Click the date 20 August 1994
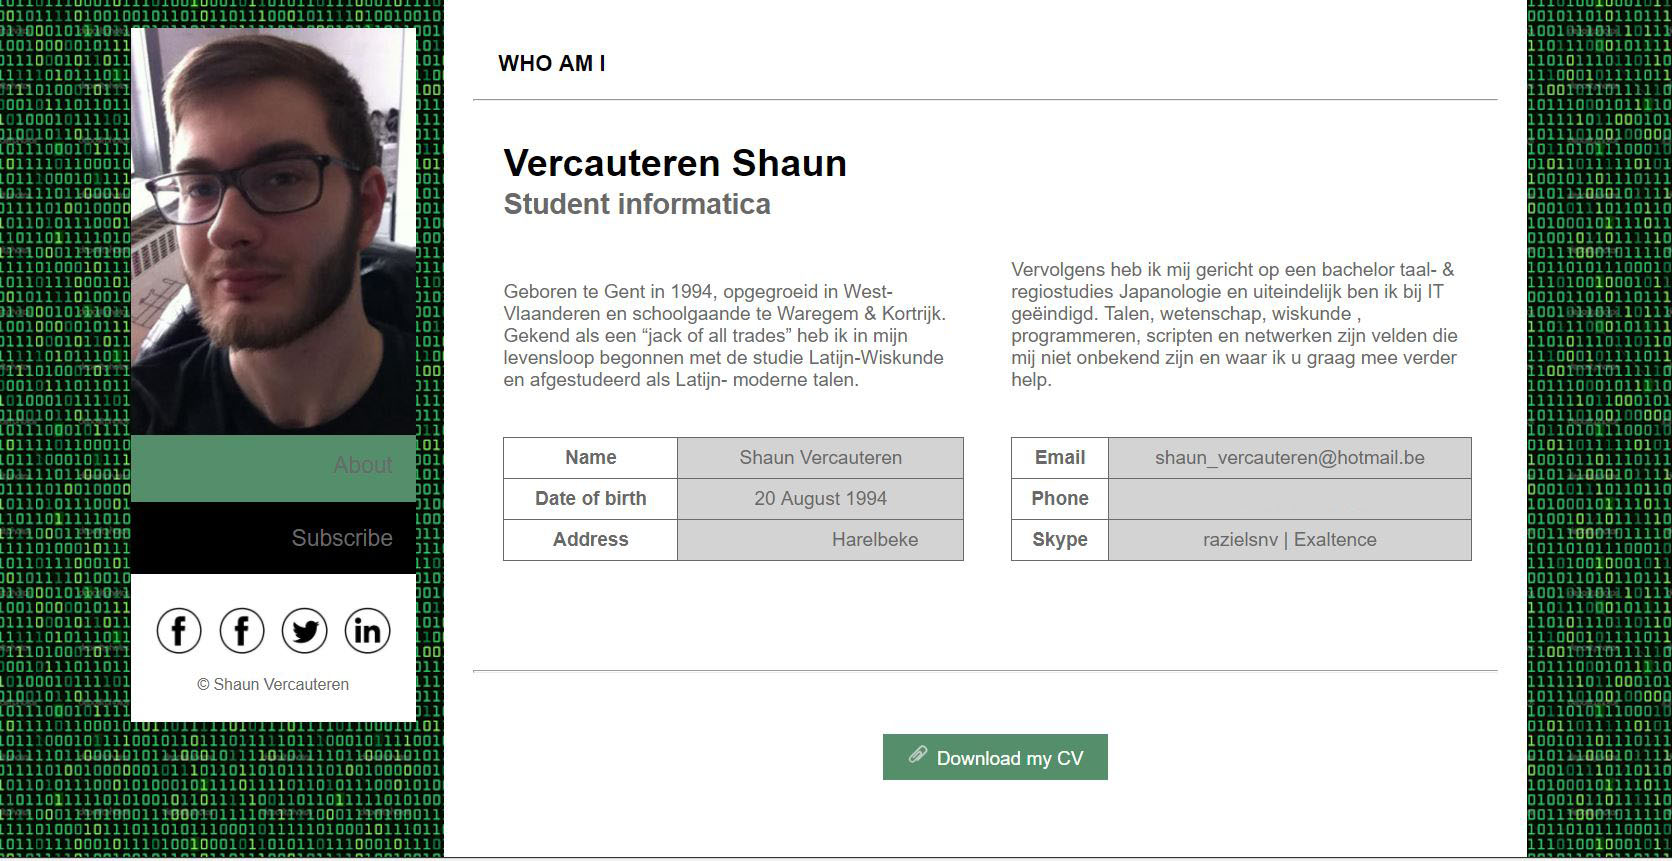This screenshot has height=861, width=1672. click(820, 499)
